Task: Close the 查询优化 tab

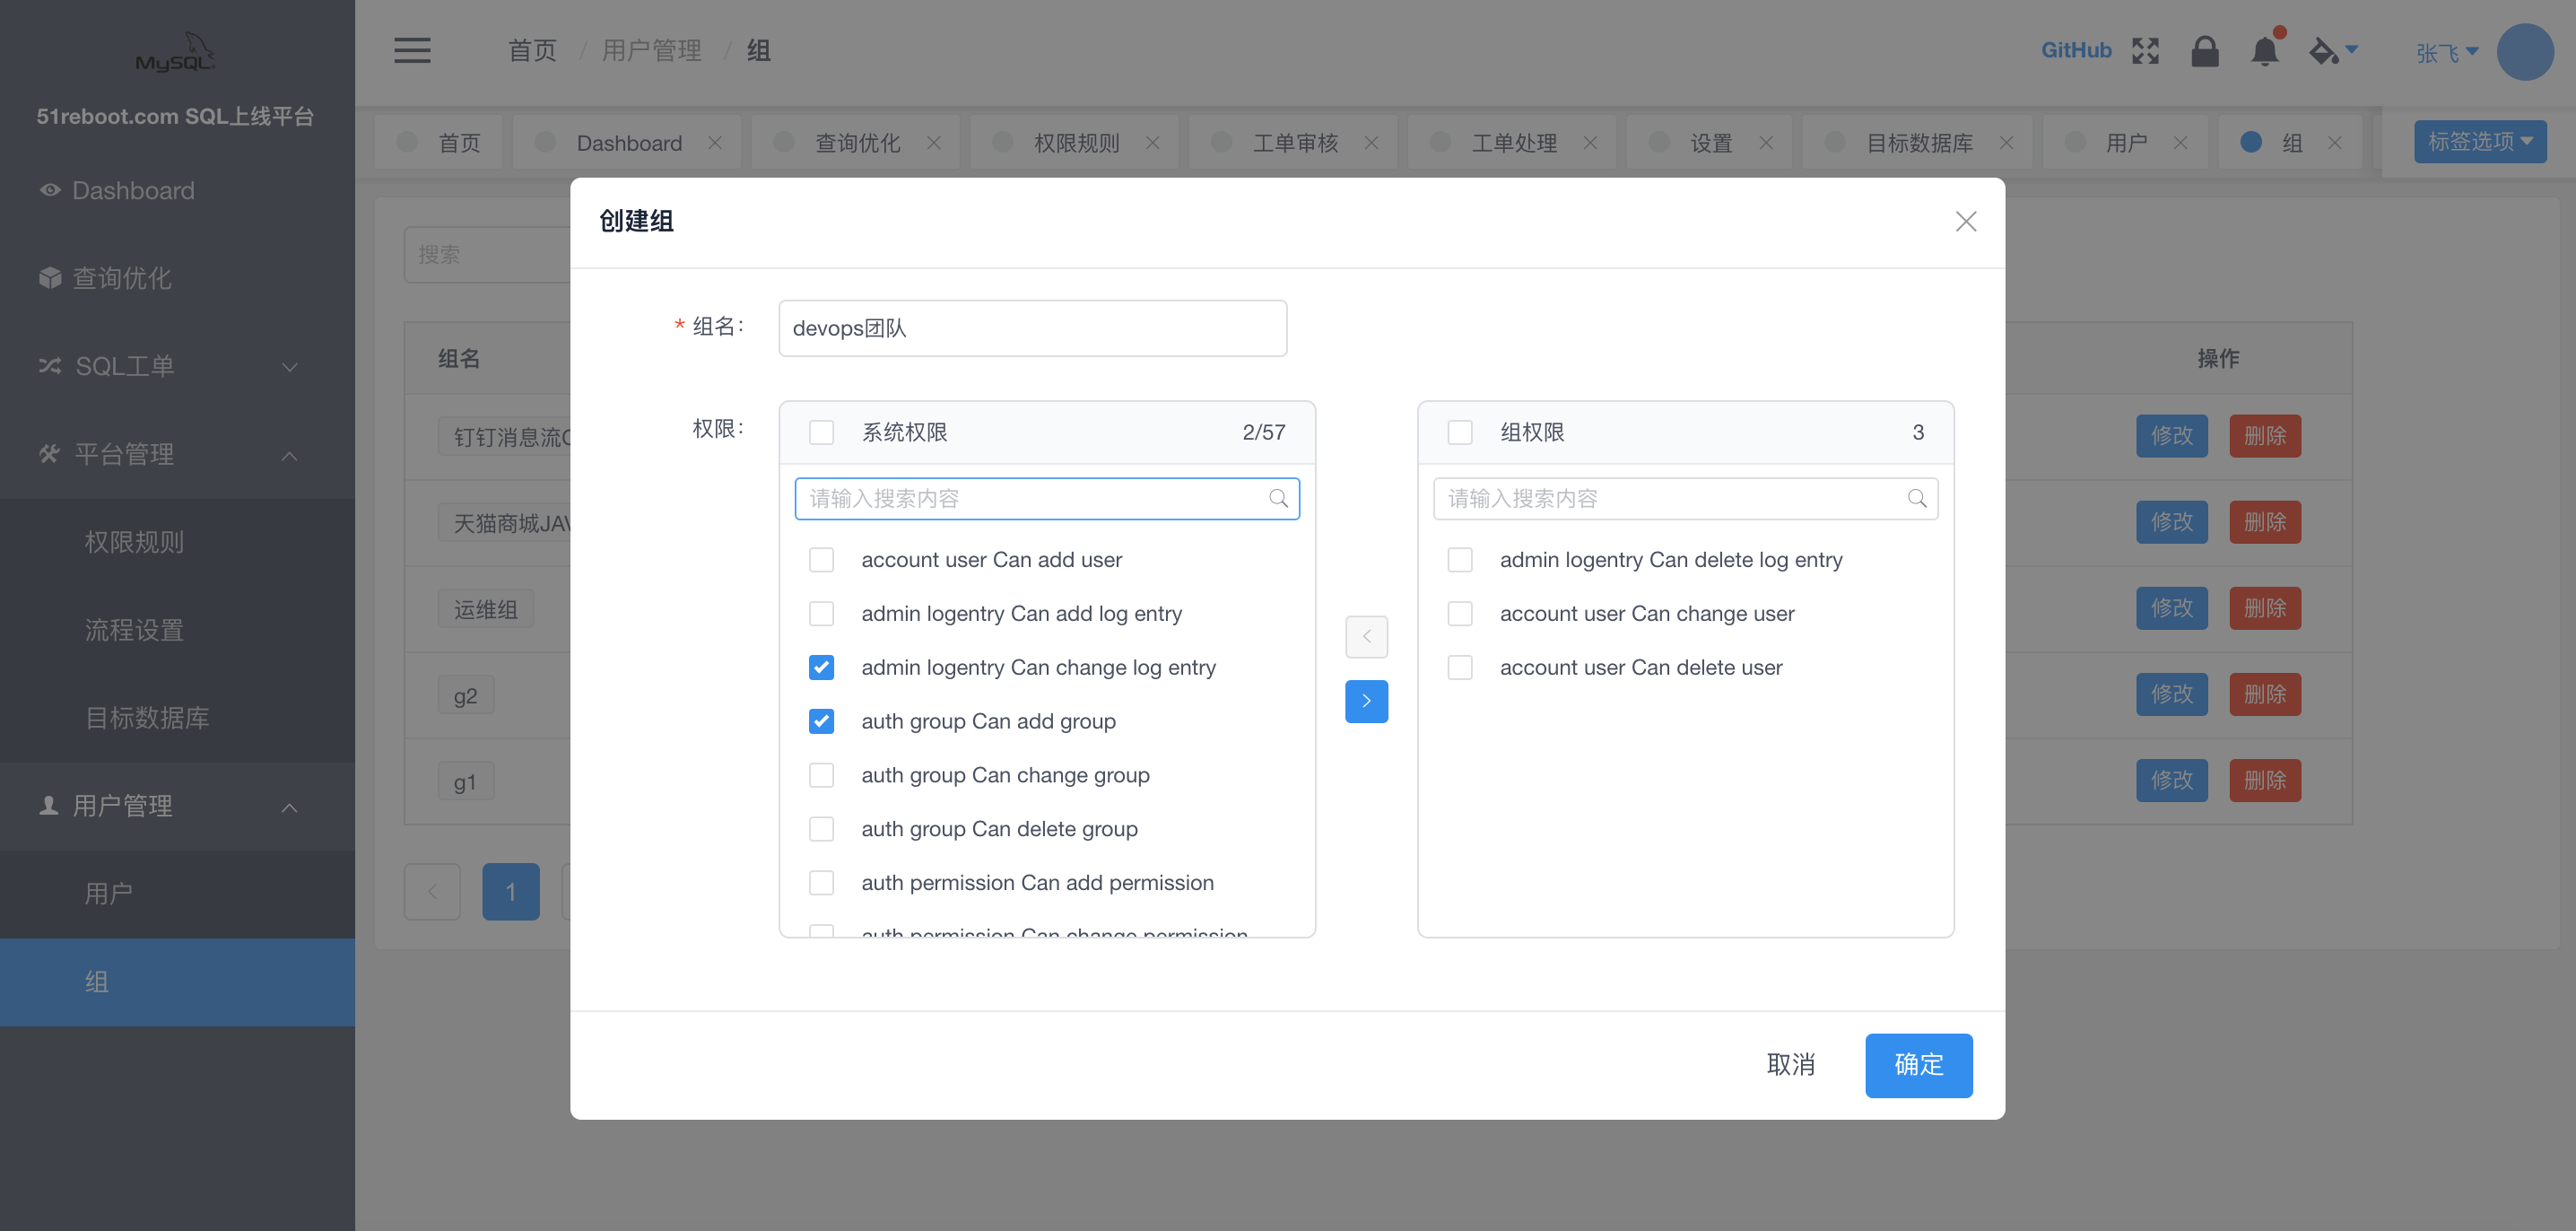Action: [x=933, y=143]
